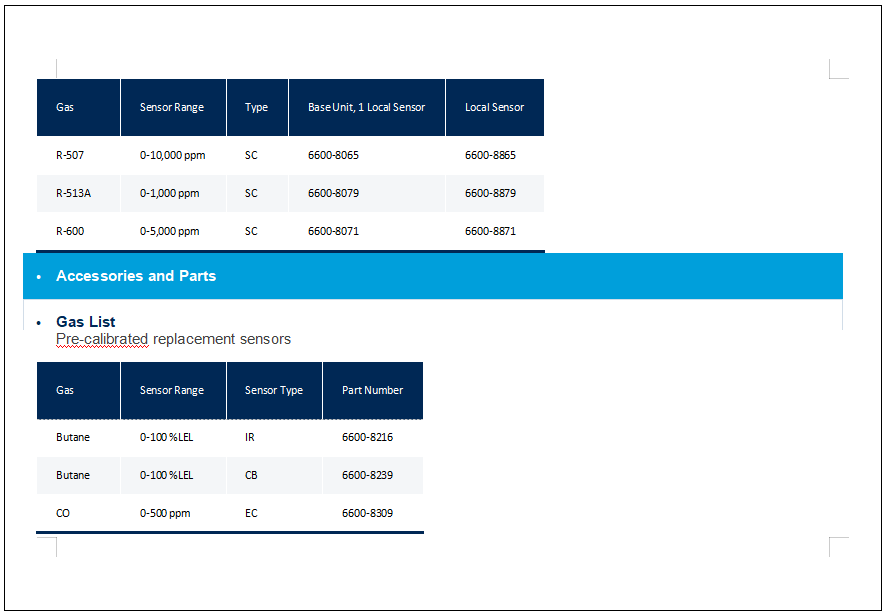Image resolution: width=886 pixels, height=616 pixels.
Task: Click the 'Base Unit, 1 Local Sensor' header
Action: [x=366, y=107]
